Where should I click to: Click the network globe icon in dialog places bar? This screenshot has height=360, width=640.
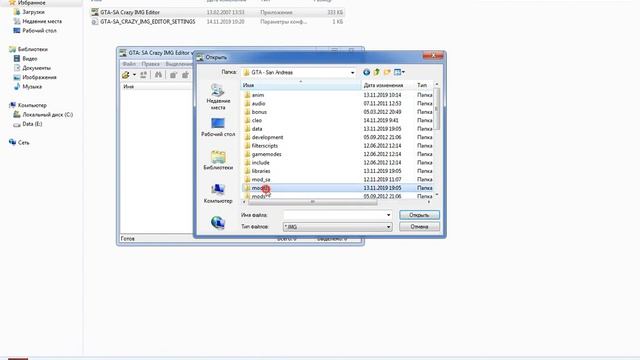(218, 222)
